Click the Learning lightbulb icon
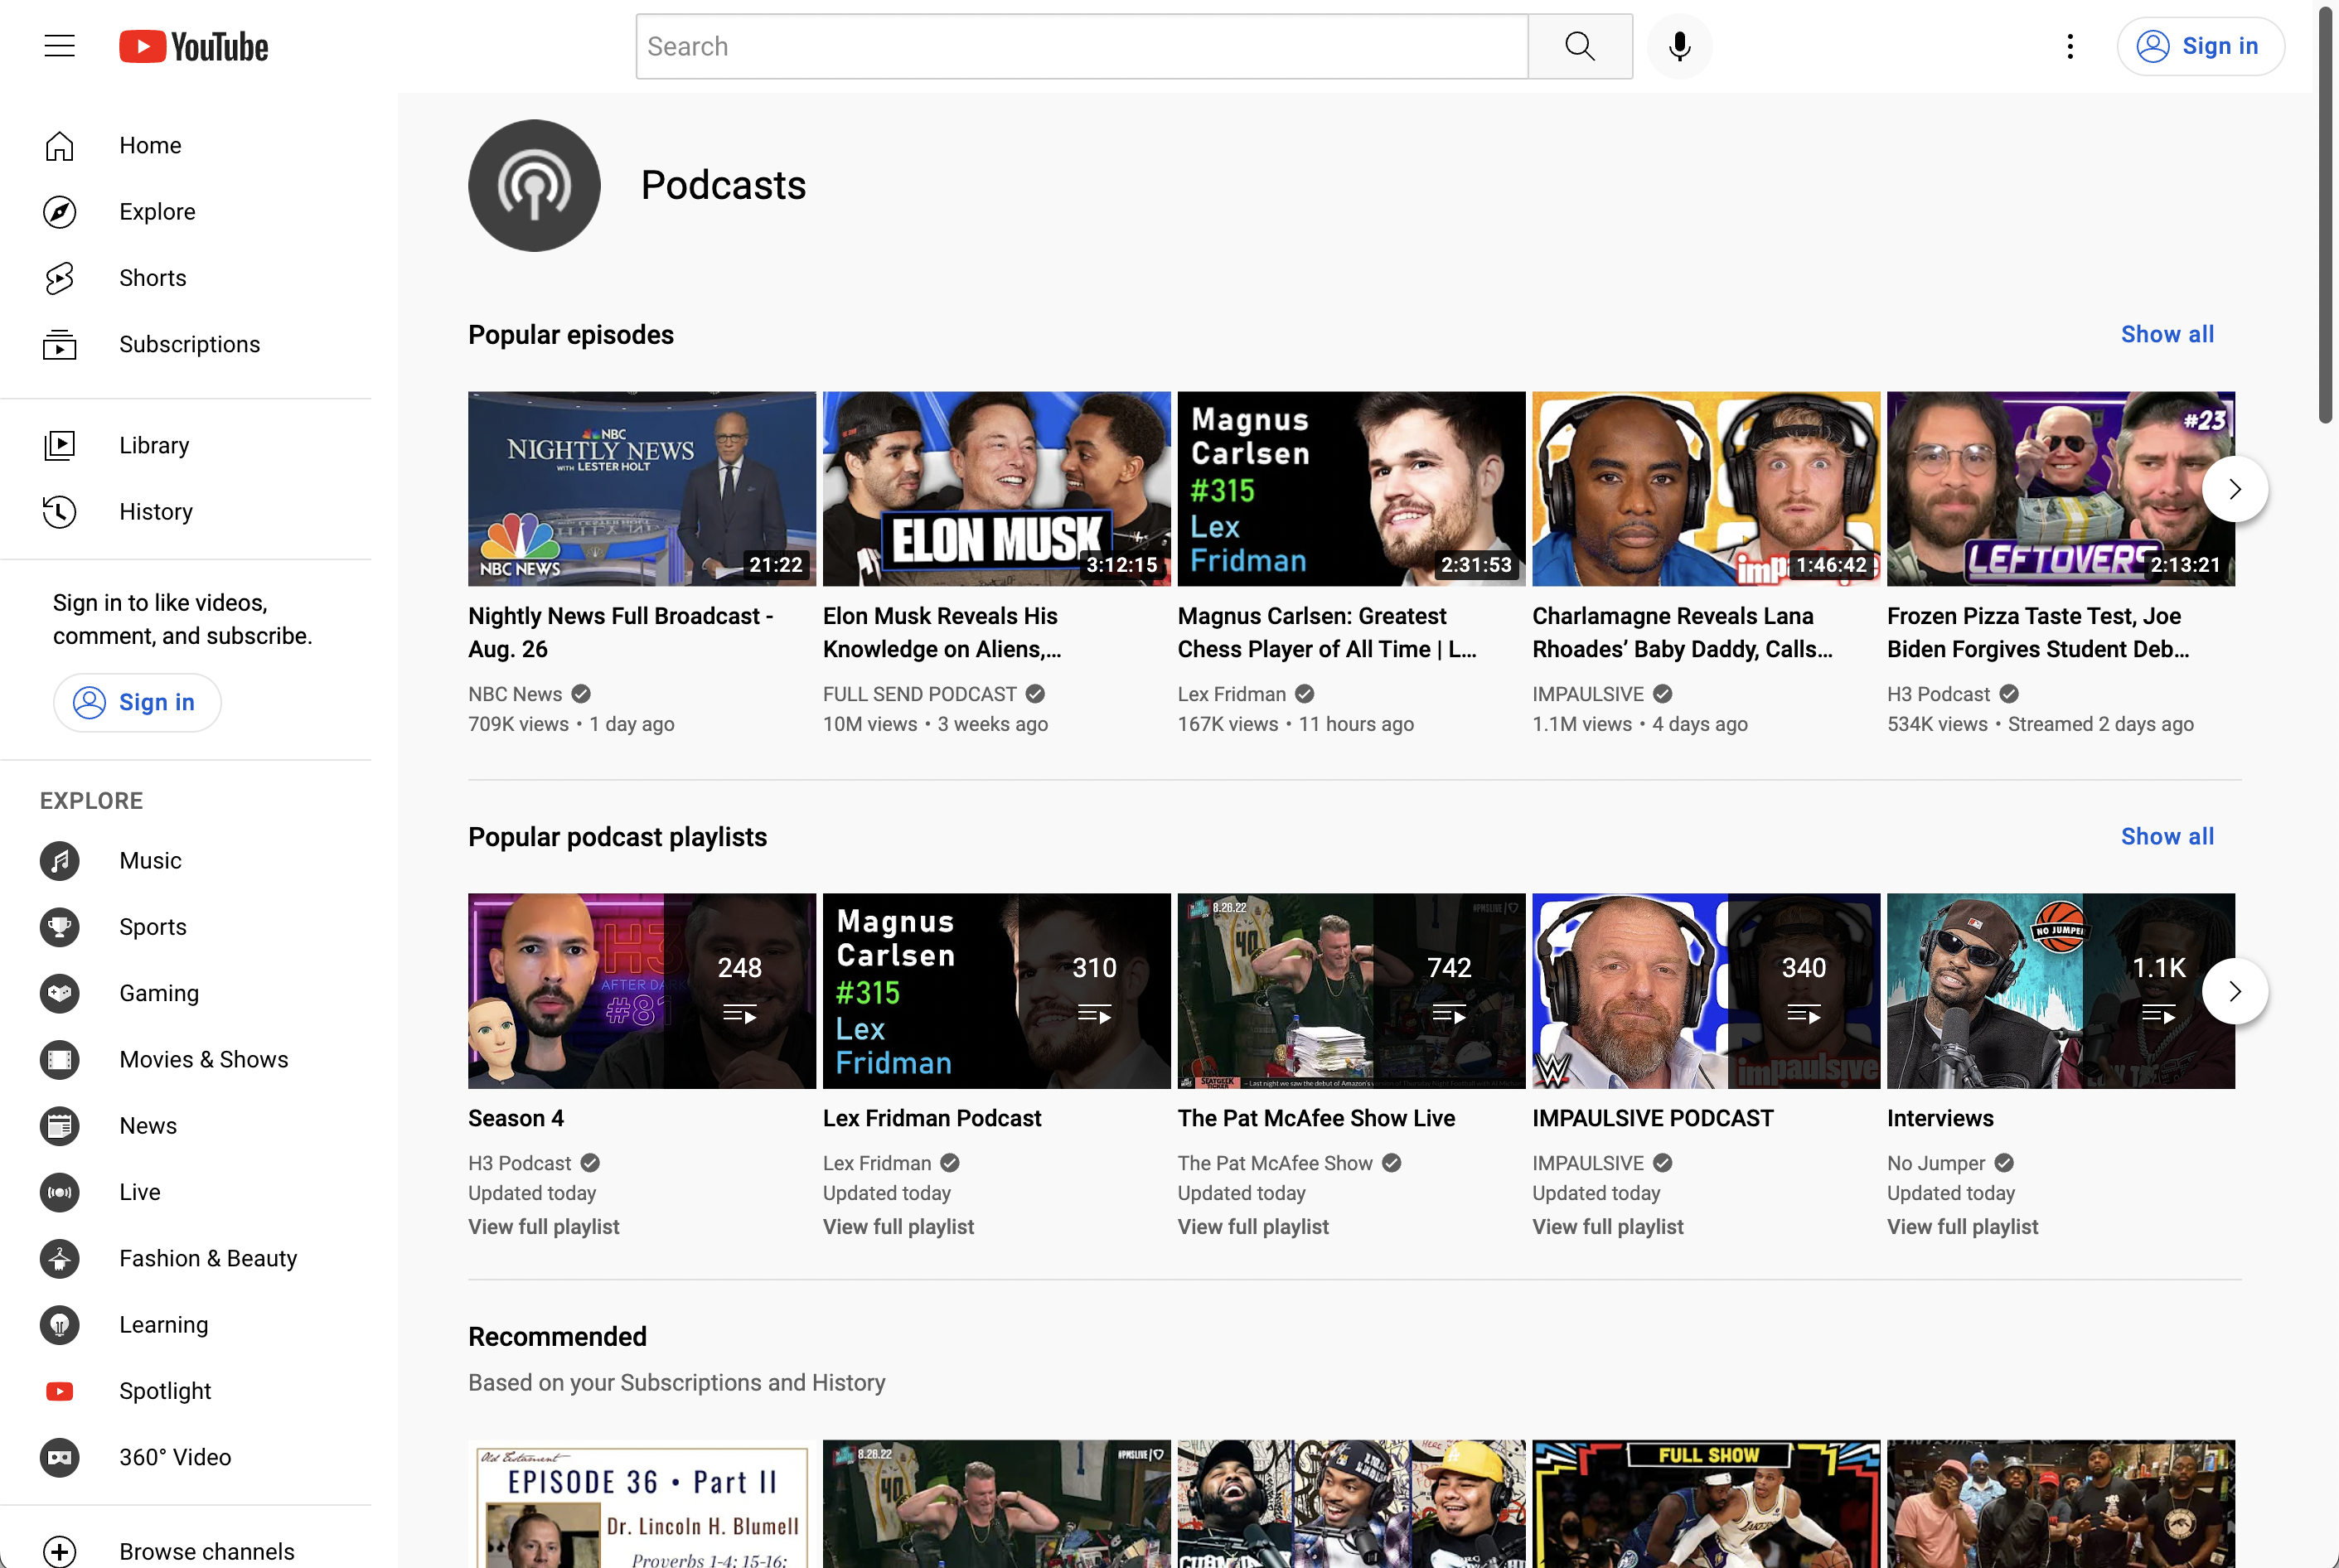Screen dimensions: 2339x1568 60,1324
